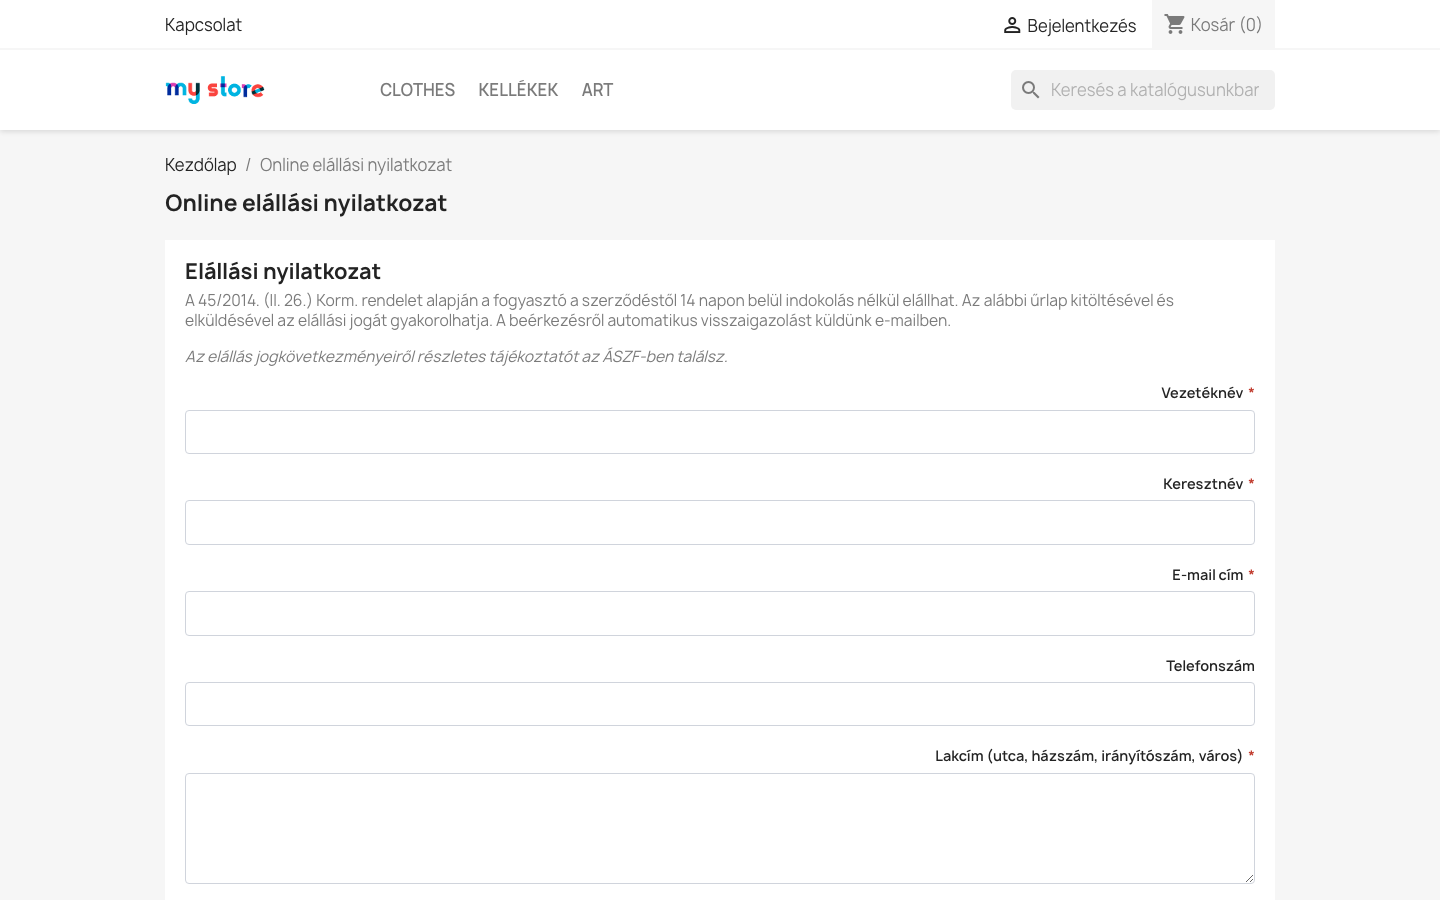Click the Vezetéknév label
The width and height of the screenshot is (1440, 900).
pos(1202,393)
